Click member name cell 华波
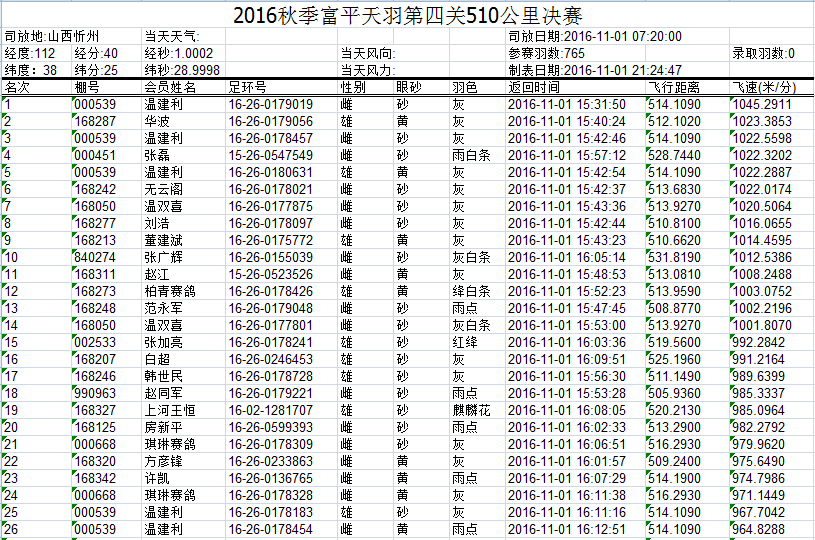 click(x=157, y=121)
